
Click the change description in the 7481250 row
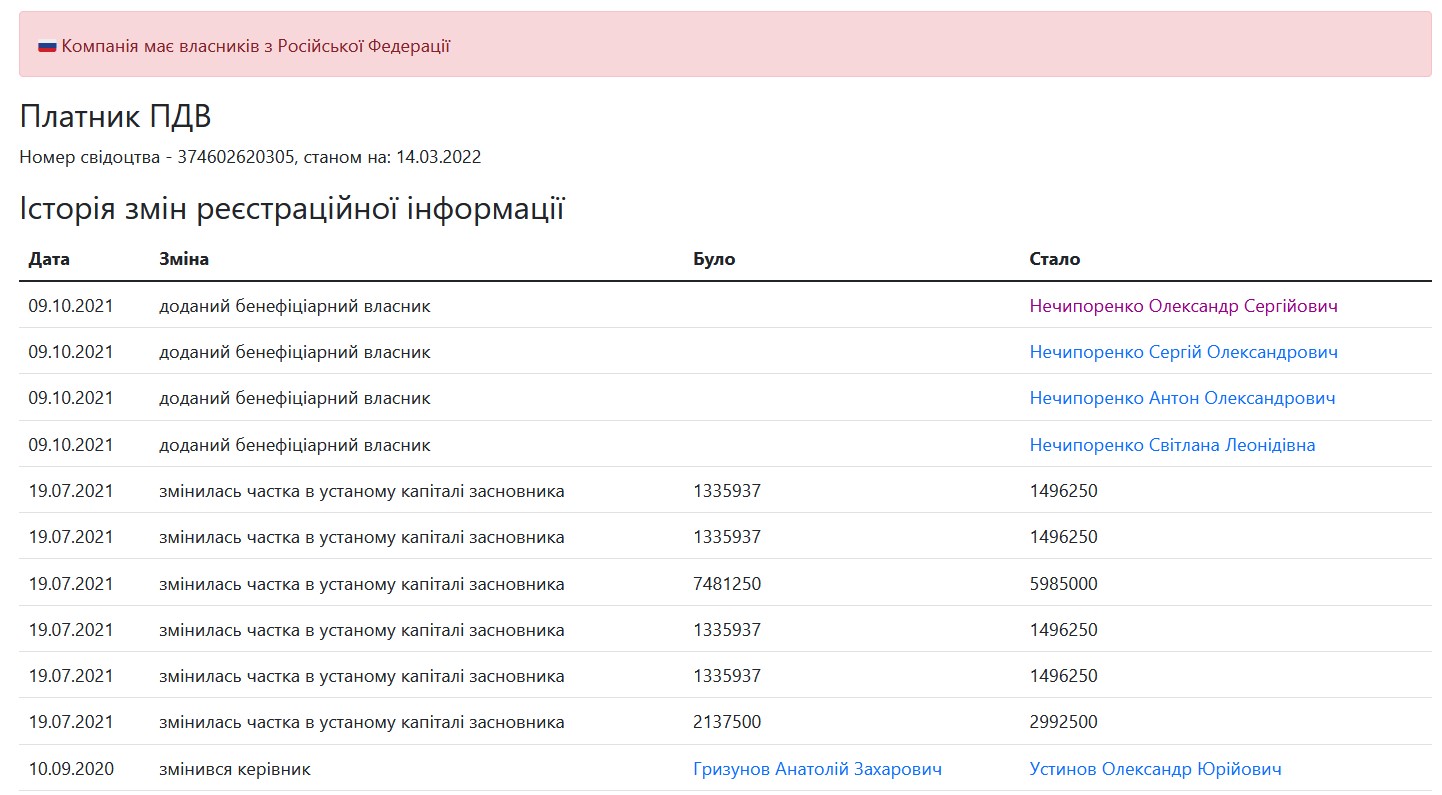[x=362, y=584]
